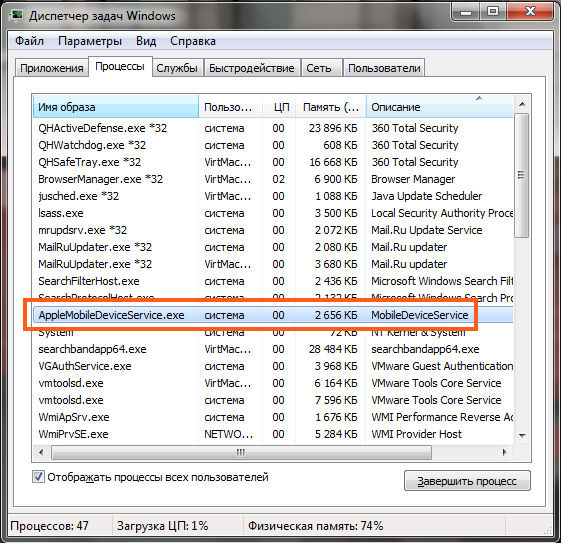Close the Task Manager window

530,12
